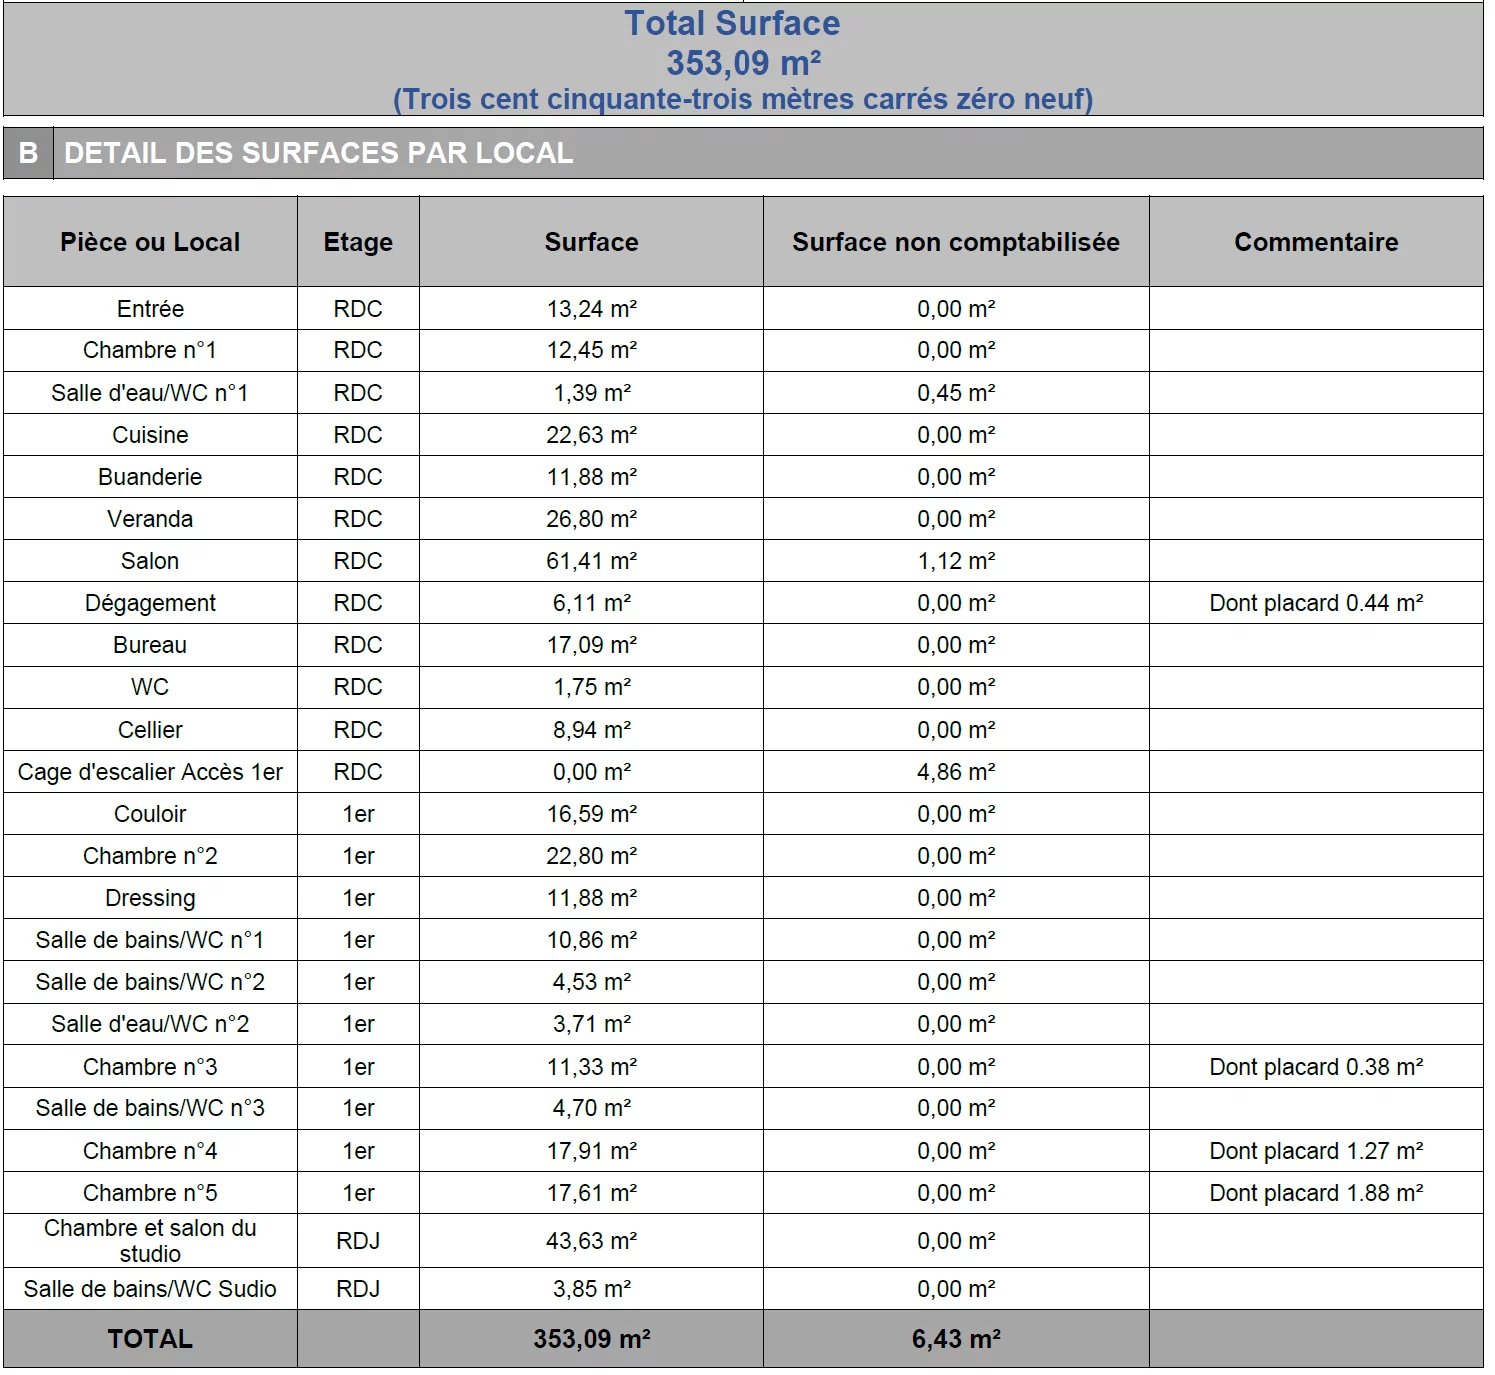Click the '12,45 m²' surface value

pos(591,350)
